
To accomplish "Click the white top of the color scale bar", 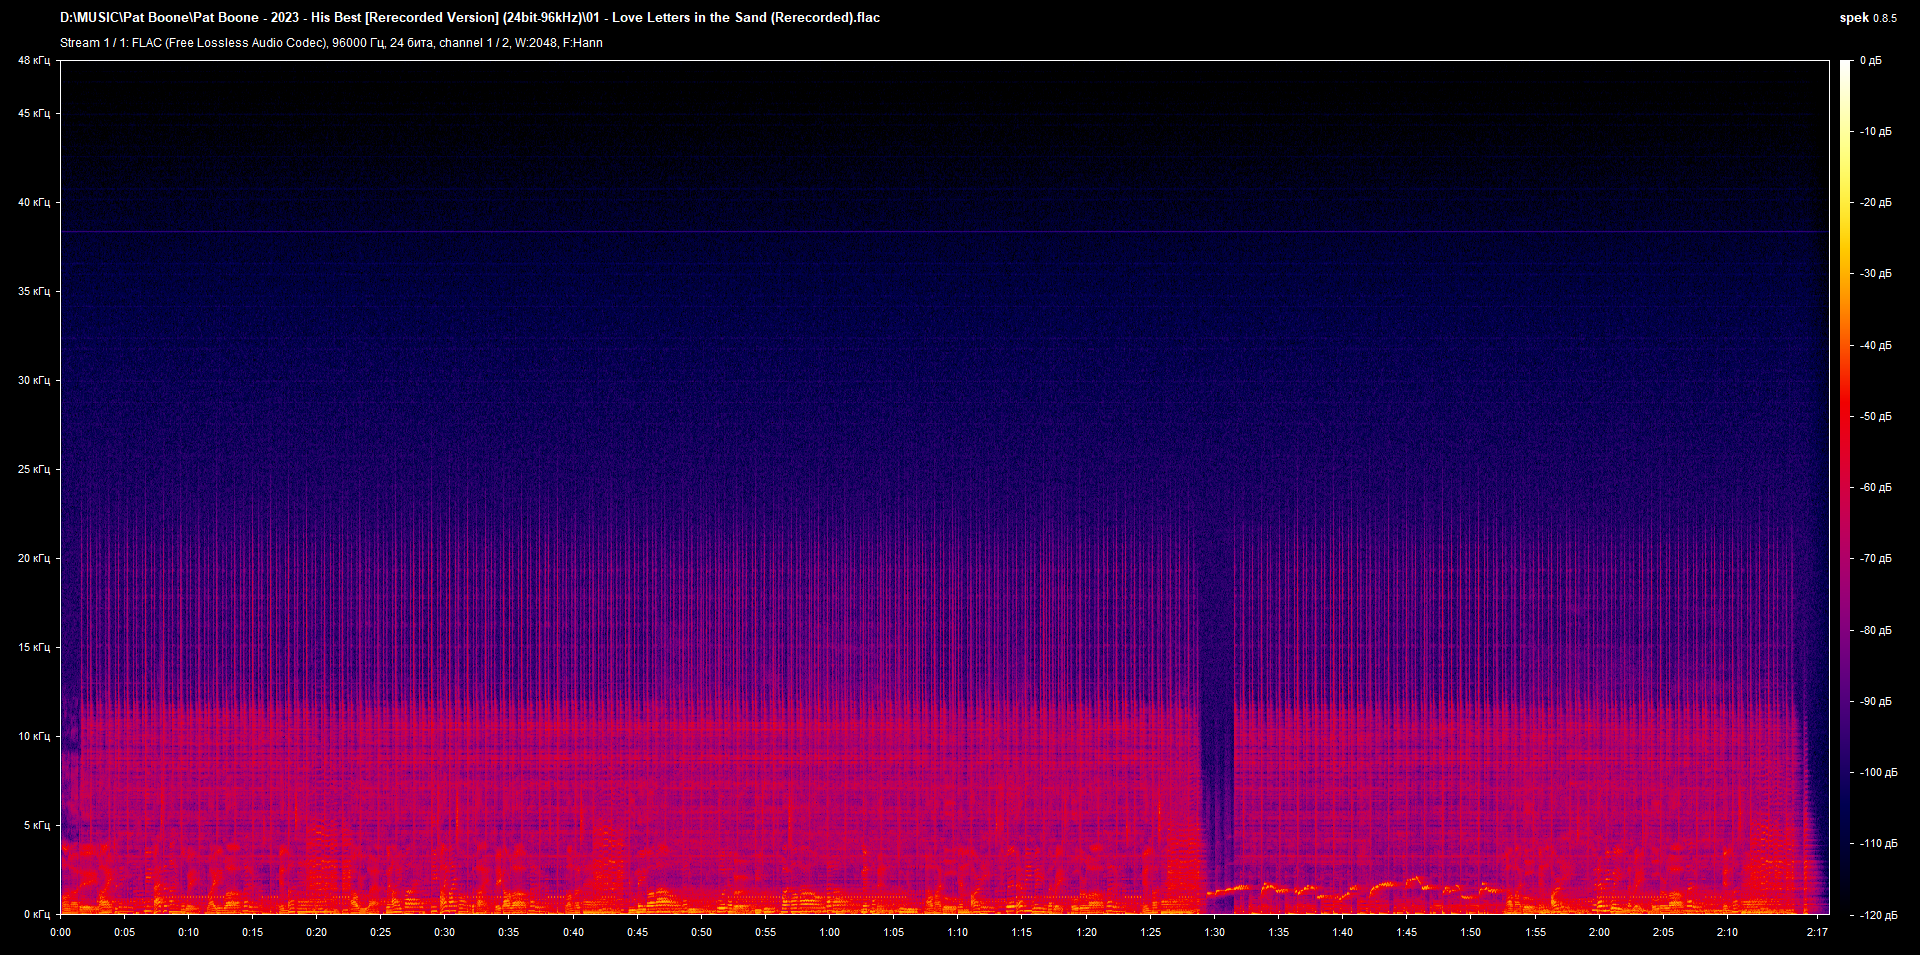I will [x=1845, y=66].
